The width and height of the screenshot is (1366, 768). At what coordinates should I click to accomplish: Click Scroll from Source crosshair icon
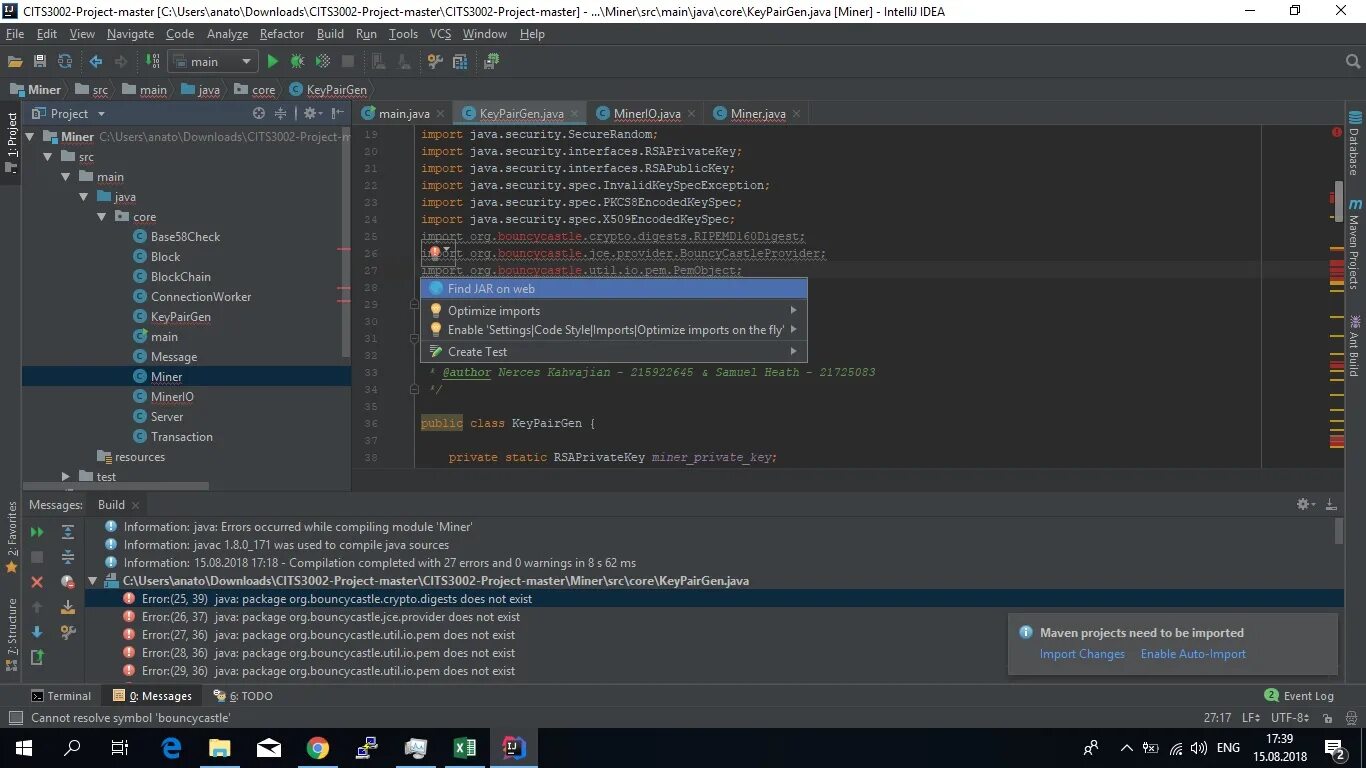click(259, 114)
